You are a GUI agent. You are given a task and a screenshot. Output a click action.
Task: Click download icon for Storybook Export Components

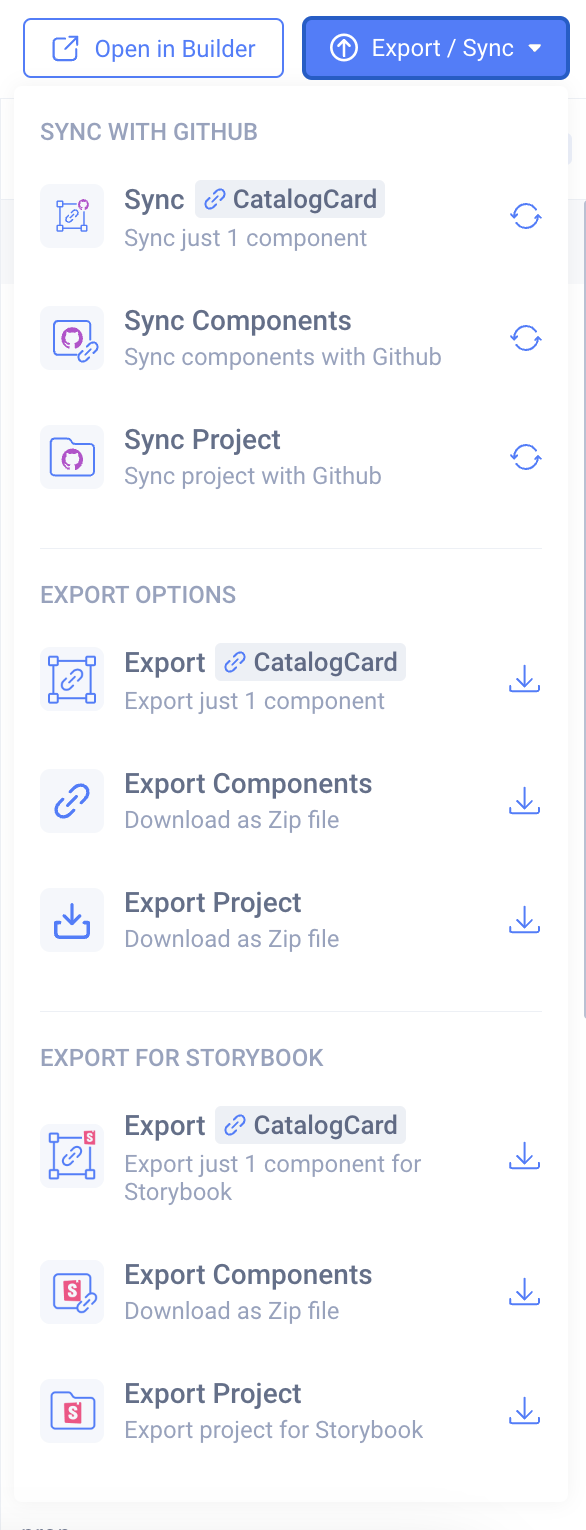(525, 1292)
